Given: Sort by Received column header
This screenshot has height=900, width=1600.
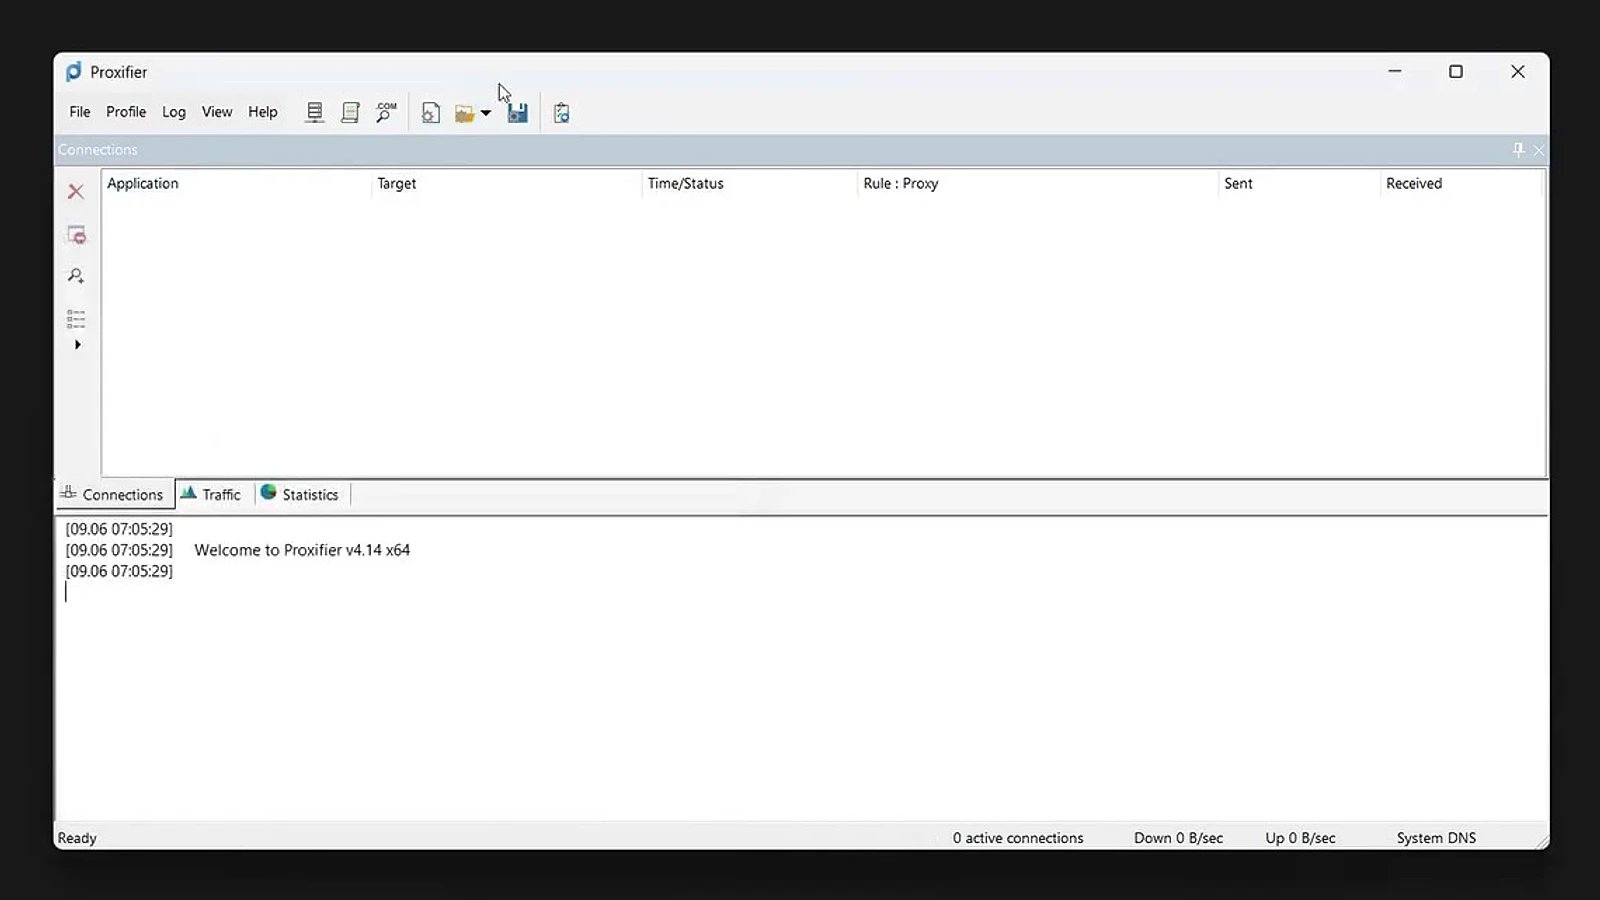Looking at the screenshot, I should 1462,183.
